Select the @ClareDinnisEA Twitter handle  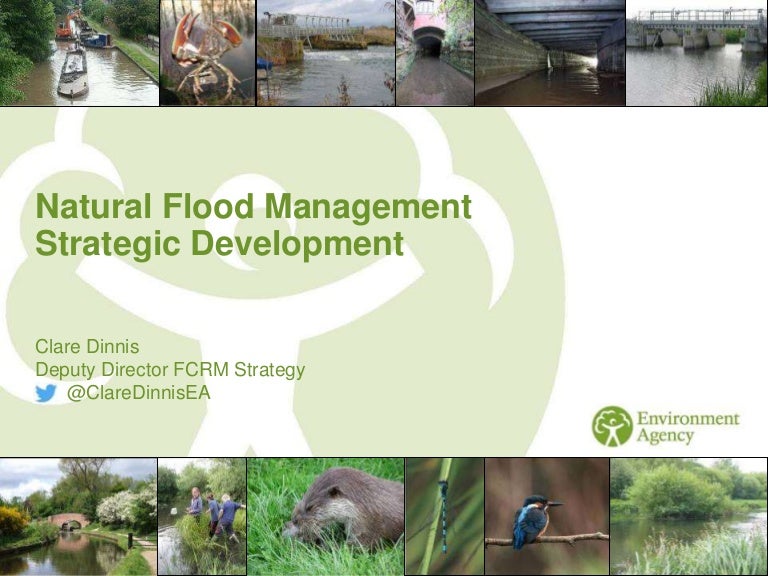point(139,393)
